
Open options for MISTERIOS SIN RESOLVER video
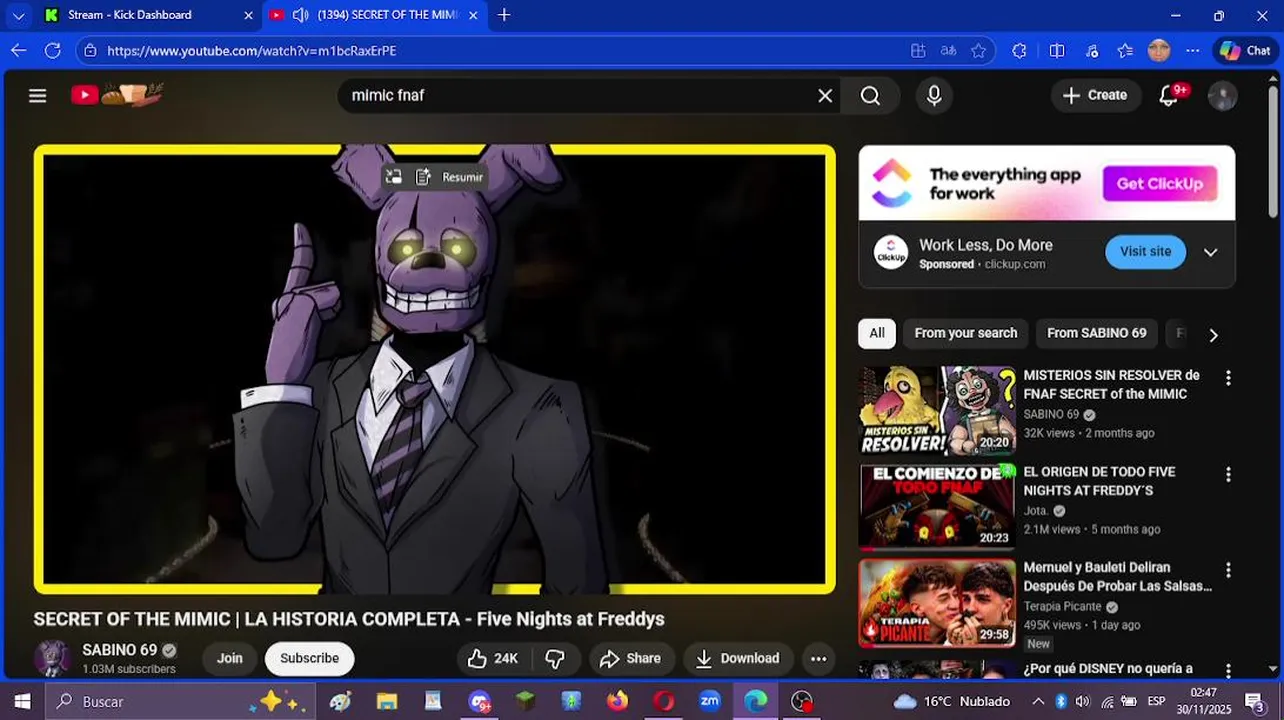coord(1228,378)
